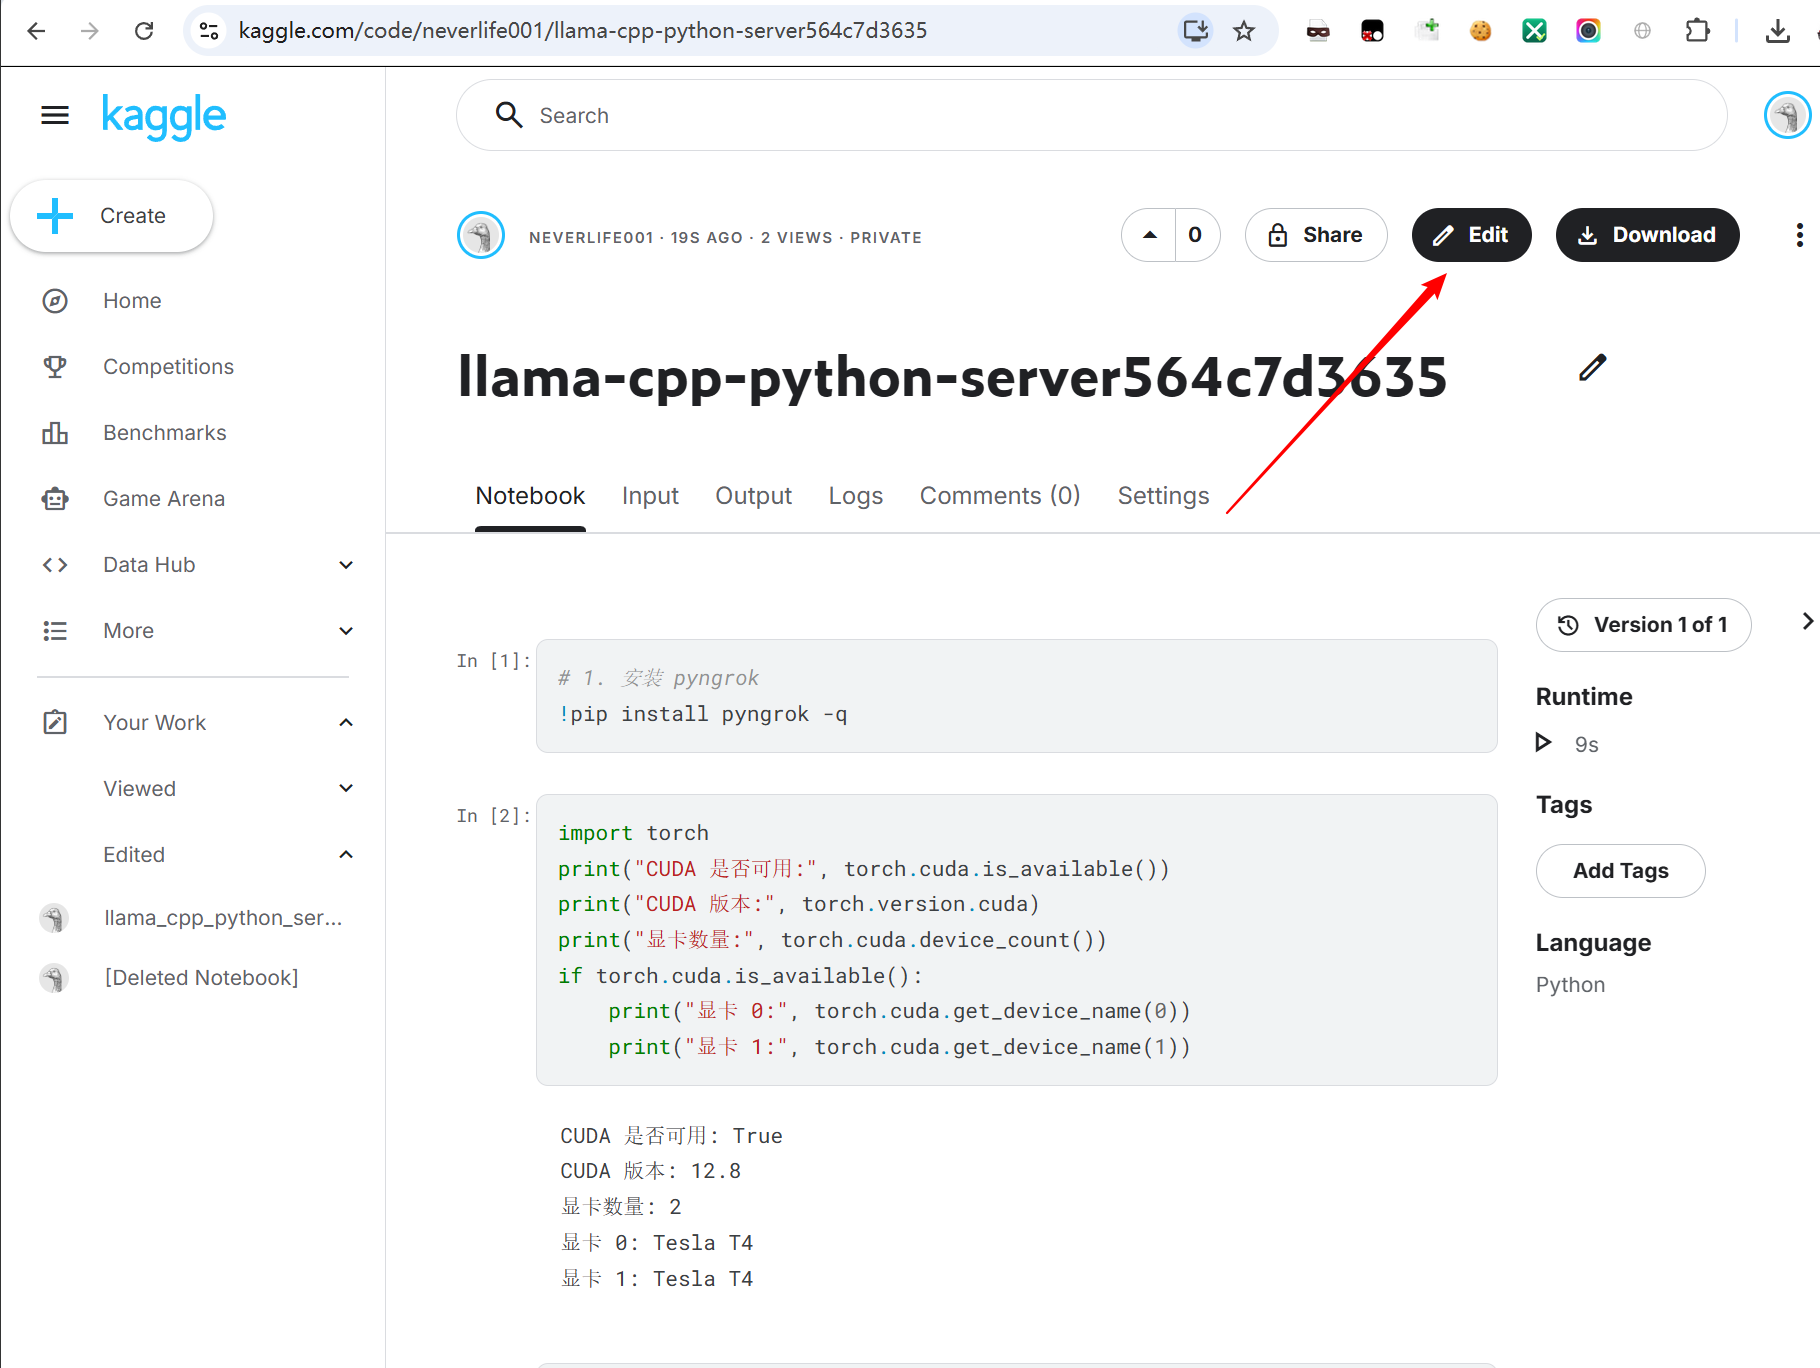This screenshot has width=1820, height=1368.
Task: Upvote the notebook with the arrow
Action: point(1149,235)
